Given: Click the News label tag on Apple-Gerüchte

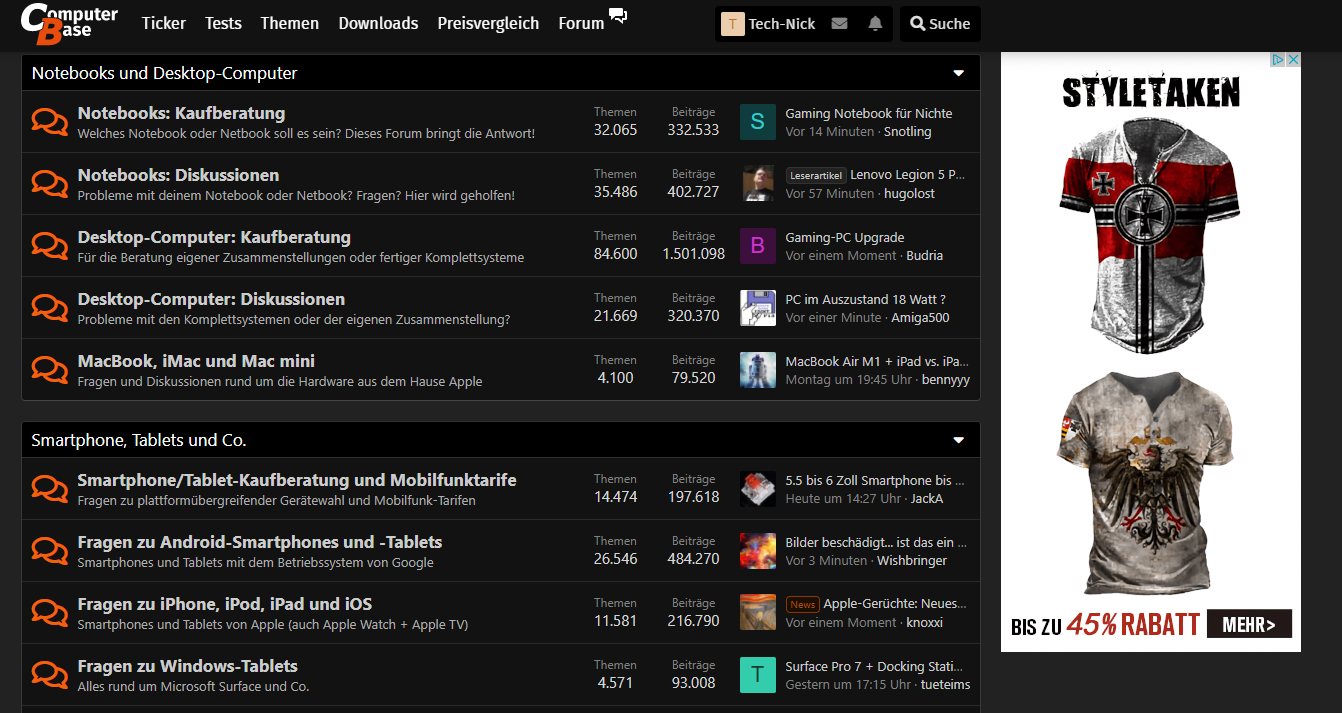Looking at the screenshot, I should point(803,604).
